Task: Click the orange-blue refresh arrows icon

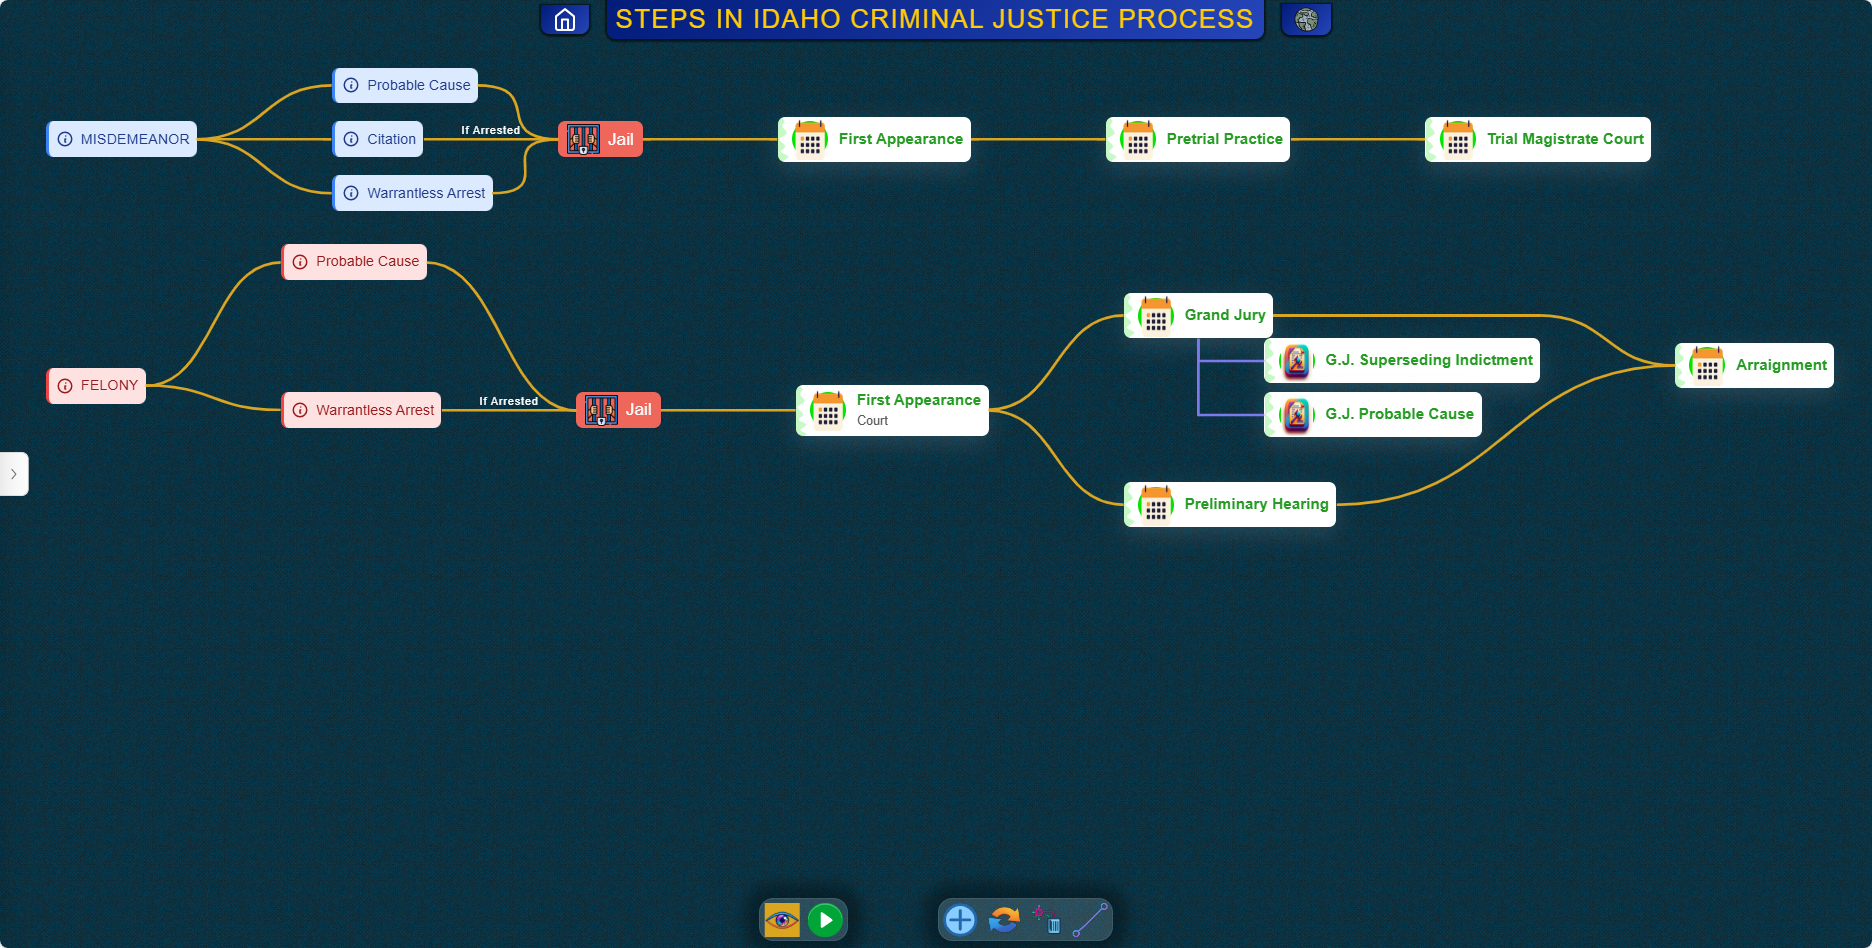Action: 1004,920
